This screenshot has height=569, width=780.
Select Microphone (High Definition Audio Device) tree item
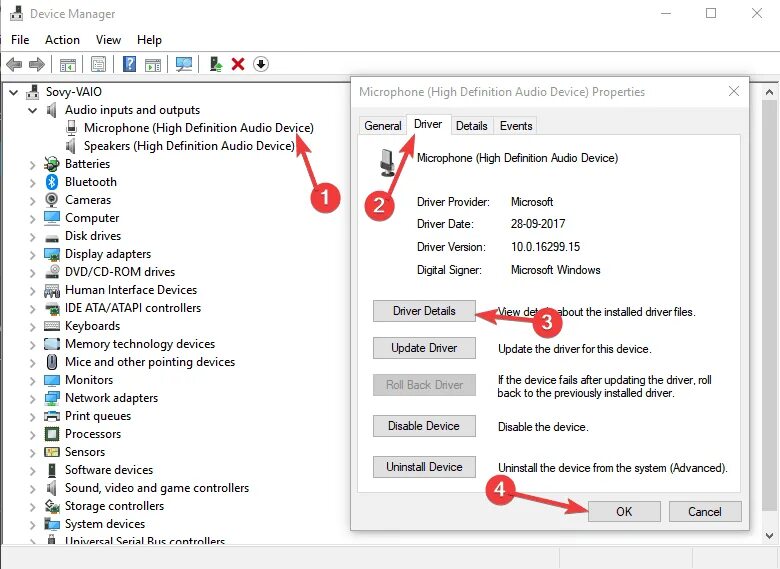coord(198,128)
